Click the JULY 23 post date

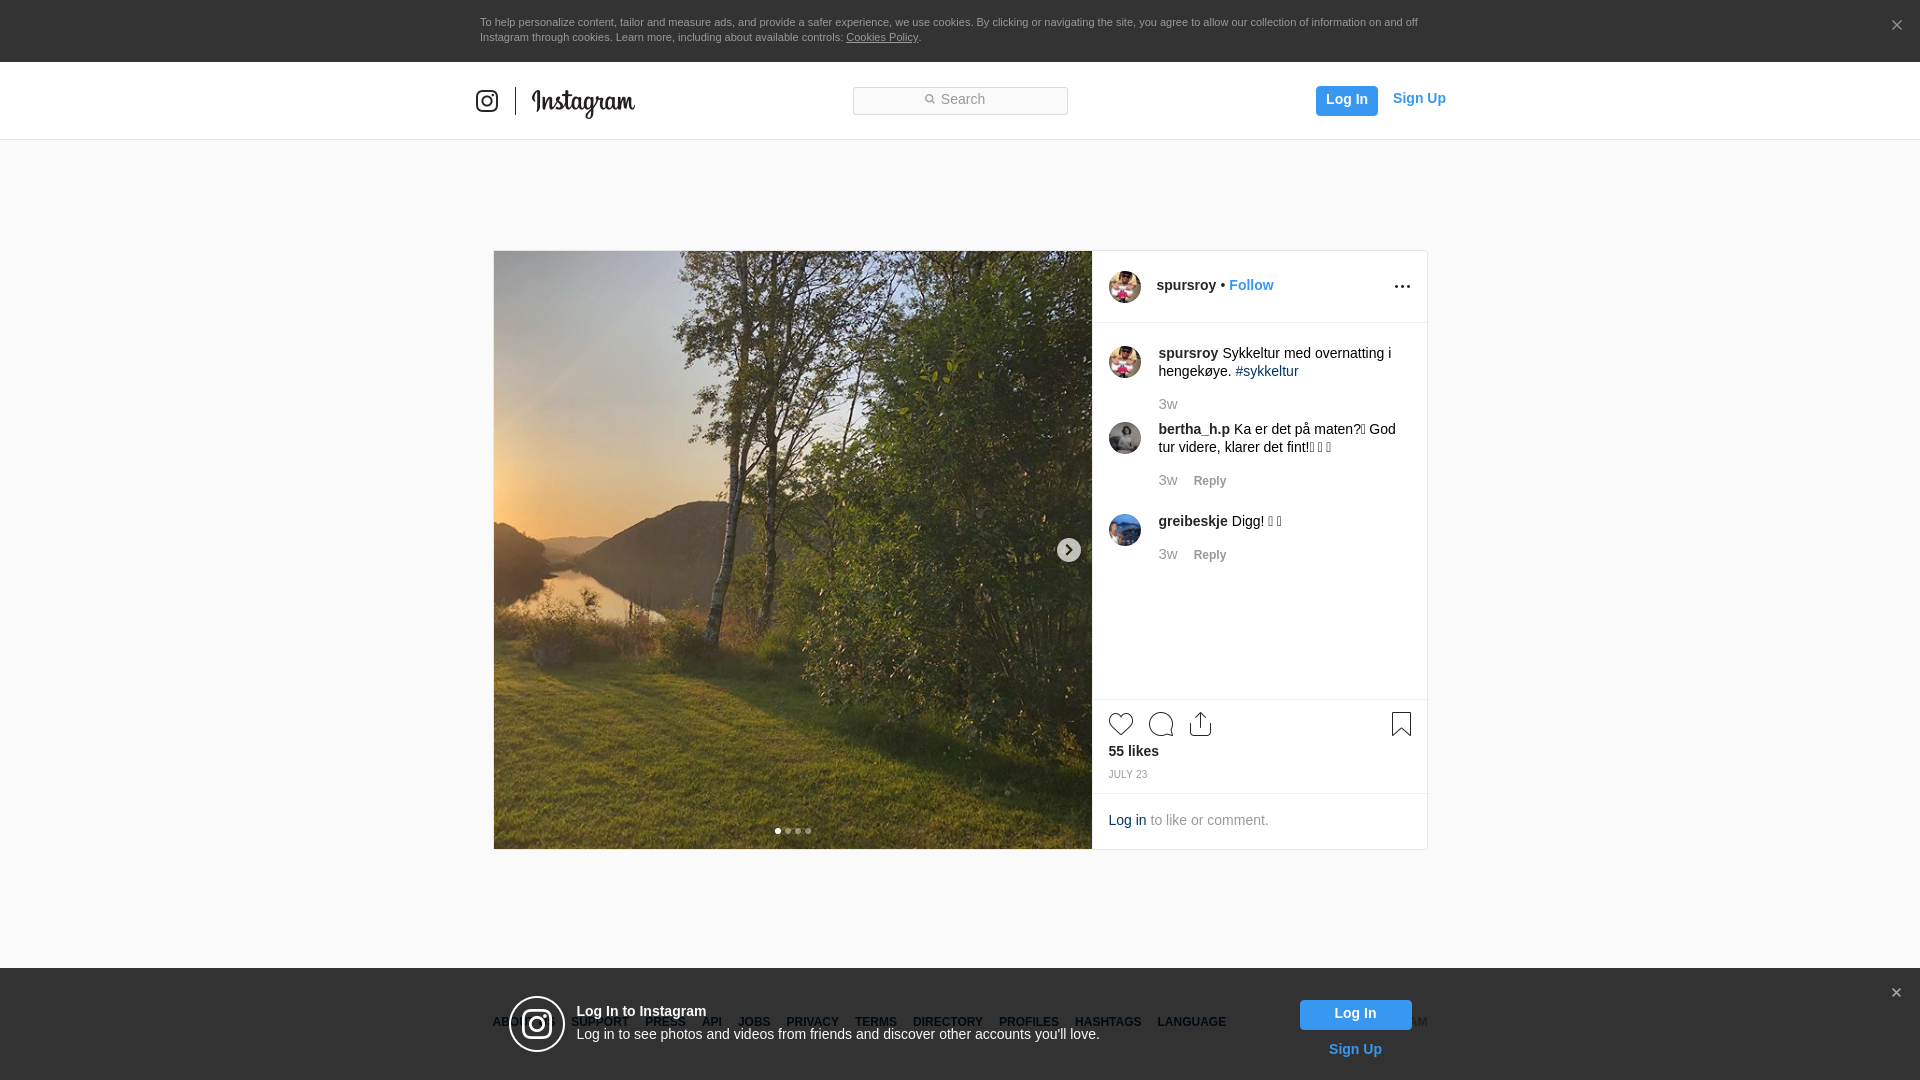pyautogui.click(x=1128, y=775)
